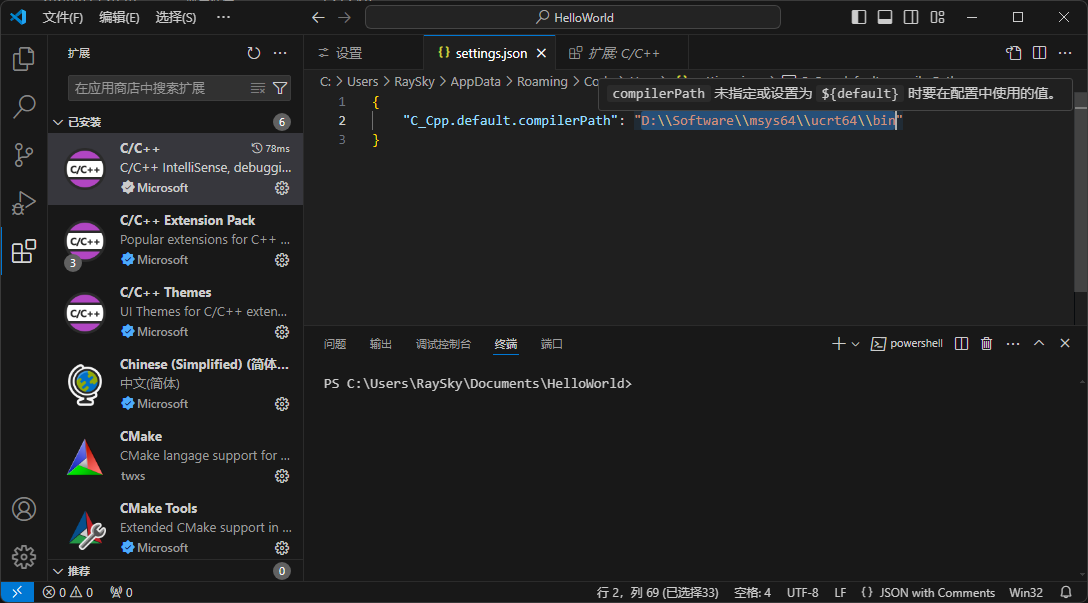Toggle the bottom panel visibility
This screenshot has height=603, width=1088.
[885, 17]
